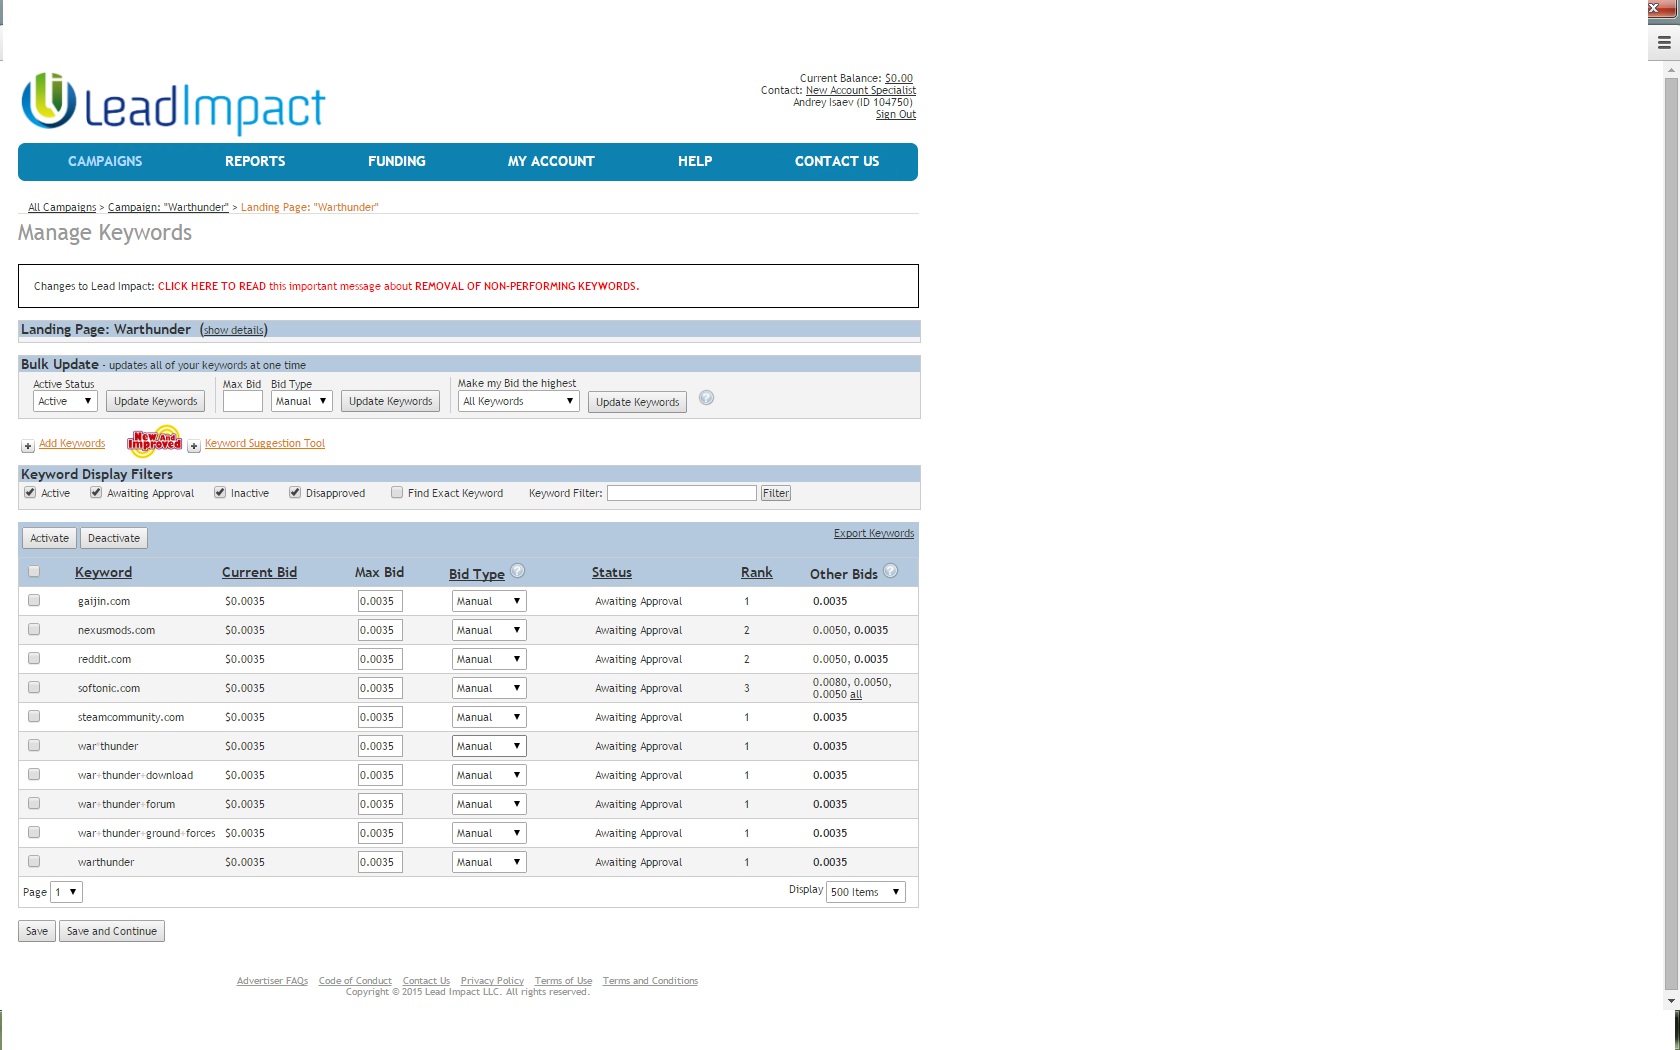Click the Export Keywords link
The height and width of the screenshot is (1050, 1680).
pyautogui.click(x=874, y=533)
